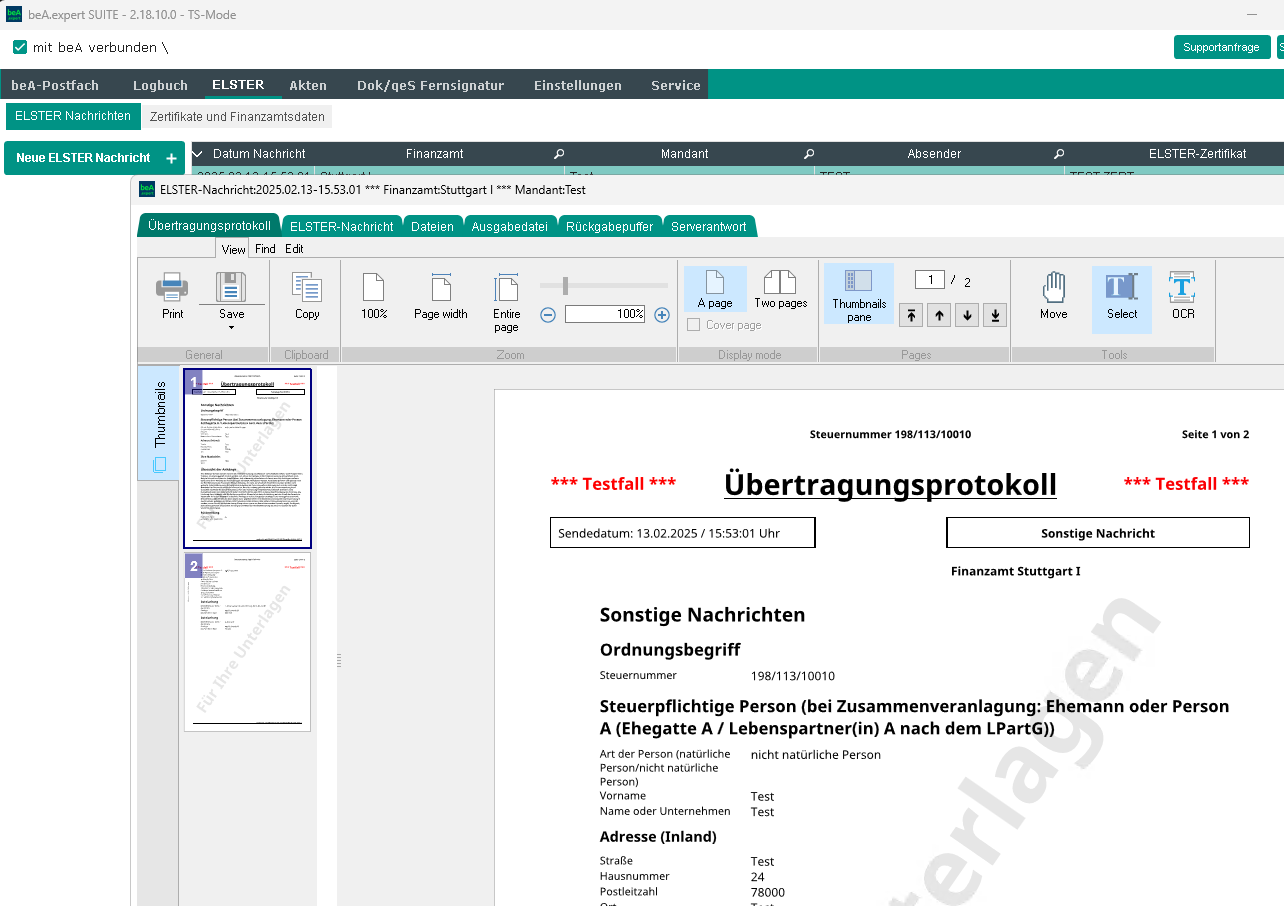
Task: Sort by the Datum Nachricht column header
Action: point(259,154)
